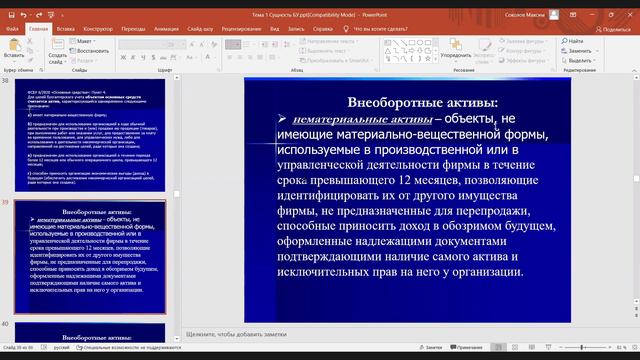Switch to the Рецензирование tab
This screenshot has width=640, height=360.
241,29
